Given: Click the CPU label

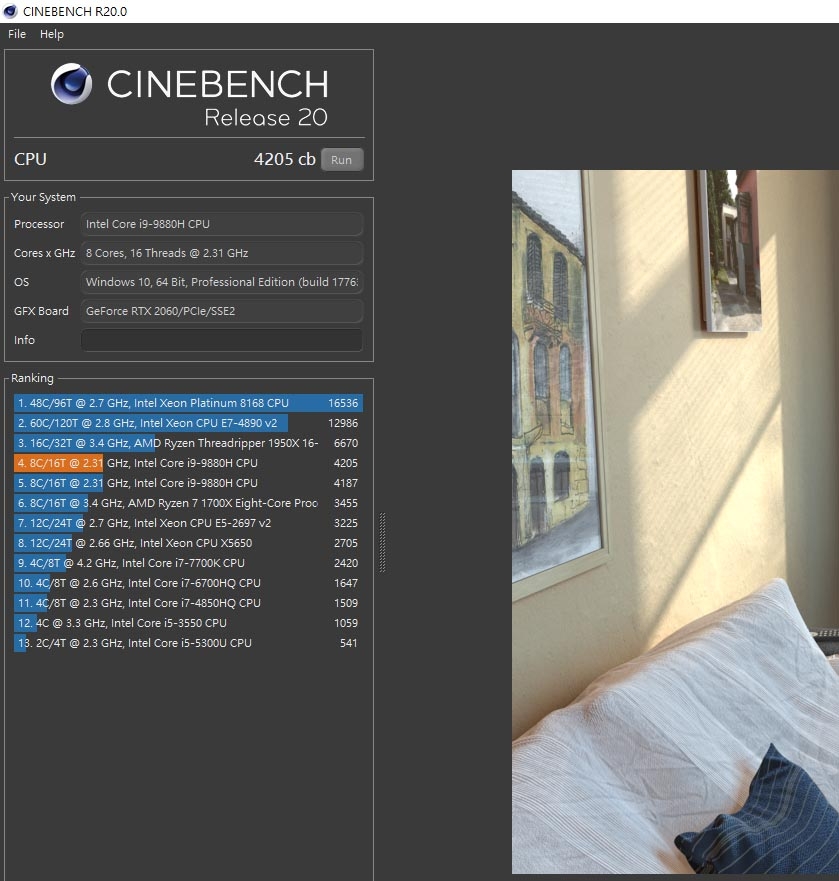Looking at the screenshot, I should pos(30,160).
